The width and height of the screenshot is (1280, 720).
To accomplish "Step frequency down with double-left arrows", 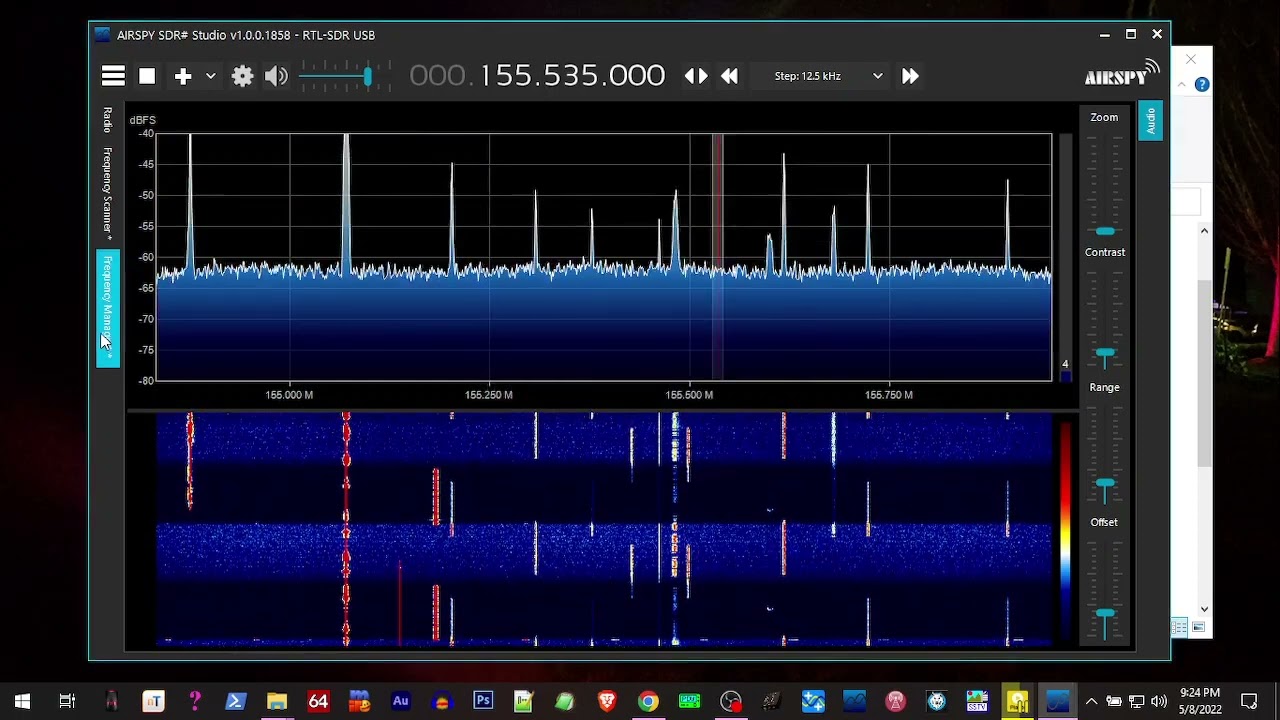I will point(729,76).
